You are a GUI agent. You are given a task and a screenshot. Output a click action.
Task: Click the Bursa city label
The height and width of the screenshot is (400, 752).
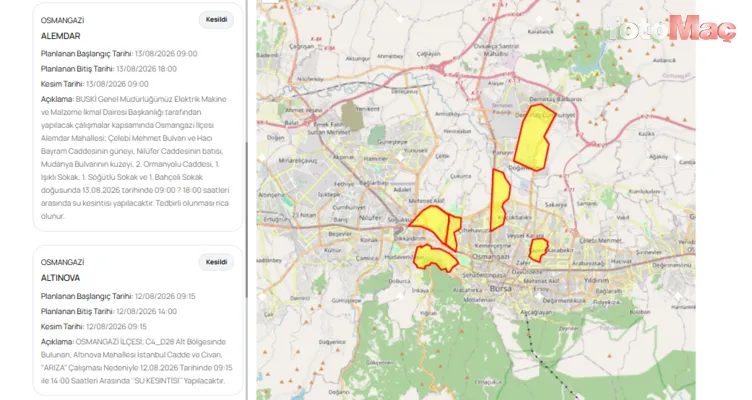[501, 289]
